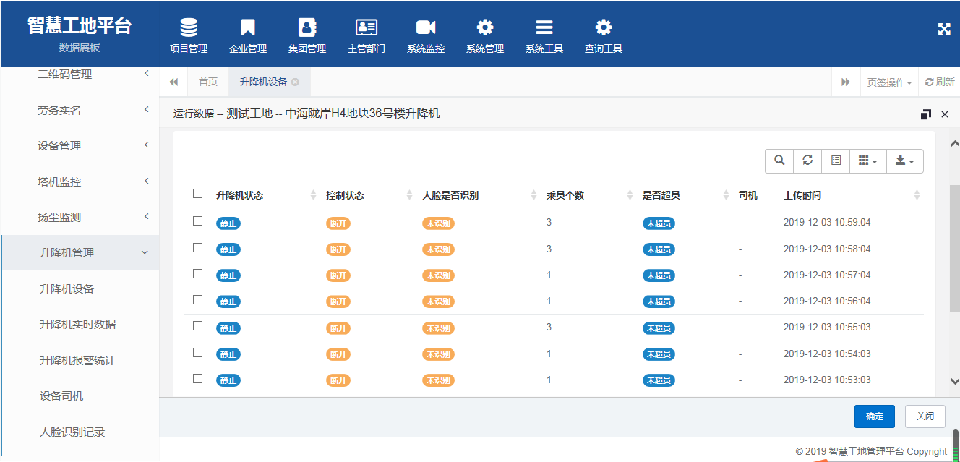Expand 劳务实名 in the sidebar
Image resolution: width=960 pixels, height=462 pixels.
80,110
